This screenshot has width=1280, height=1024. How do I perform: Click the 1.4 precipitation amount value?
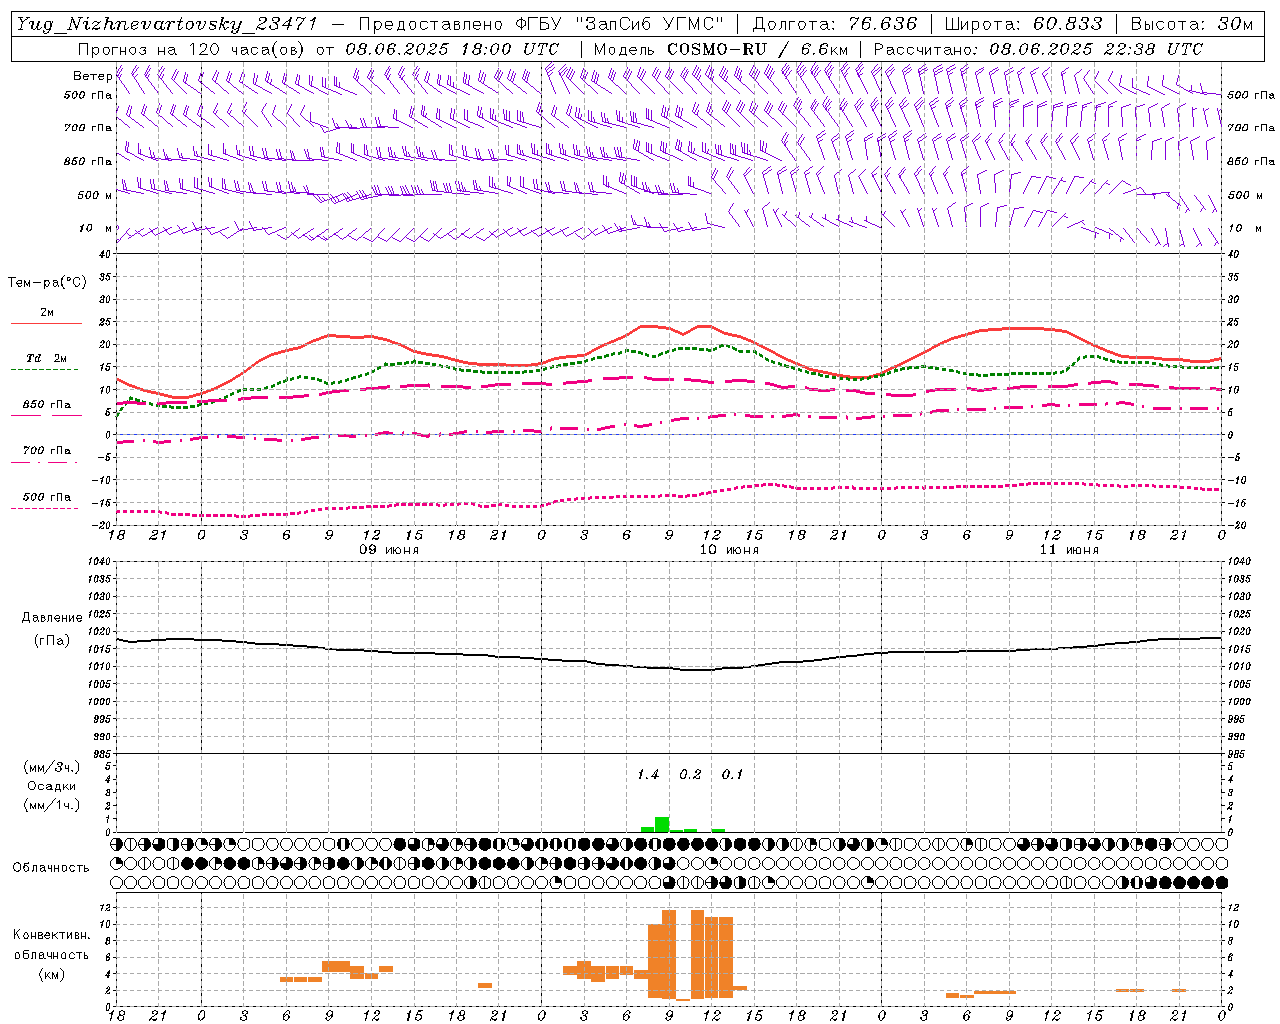tap(648, 775)
